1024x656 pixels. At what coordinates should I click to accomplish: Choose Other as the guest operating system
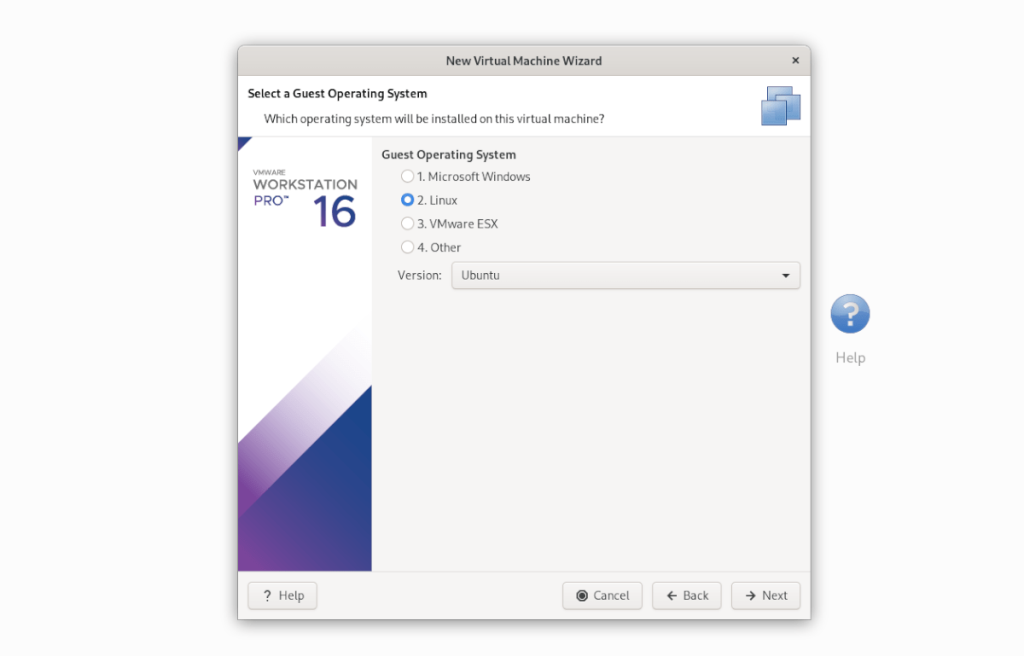coord(407,247)
